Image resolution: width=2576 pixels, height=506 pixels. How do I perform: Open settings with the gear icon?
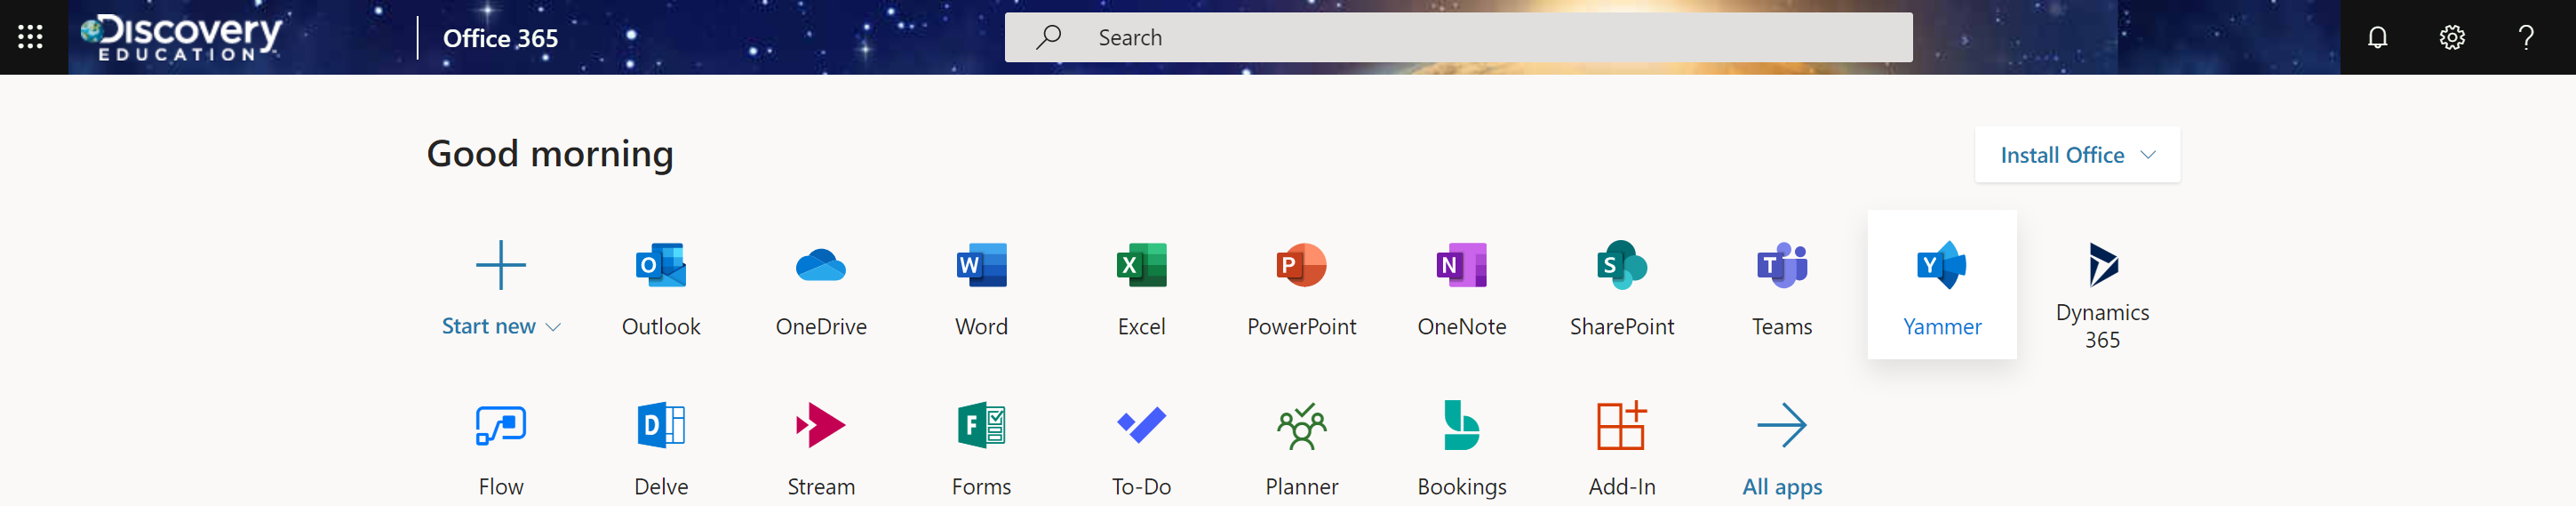2451,38
